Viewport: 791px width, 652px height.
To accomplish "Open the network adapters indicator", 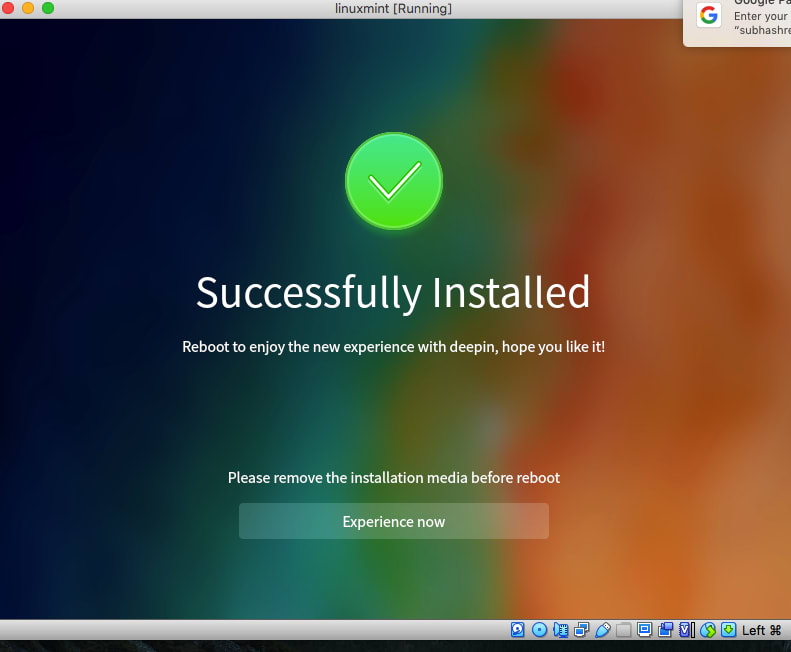I will click(582, 630).
